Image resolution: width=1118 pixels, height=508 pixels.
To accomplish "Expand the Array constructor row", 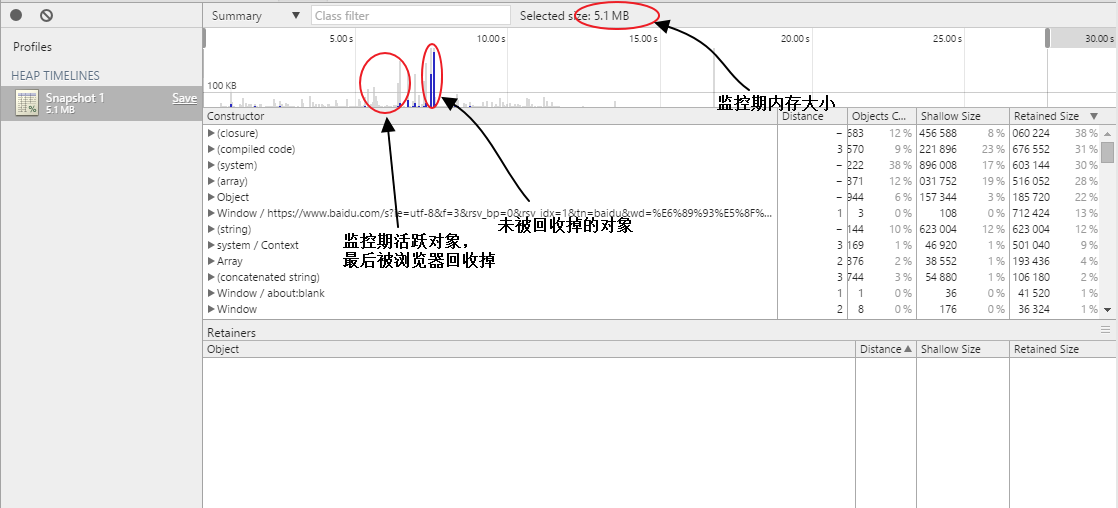I will click(211, 261).
